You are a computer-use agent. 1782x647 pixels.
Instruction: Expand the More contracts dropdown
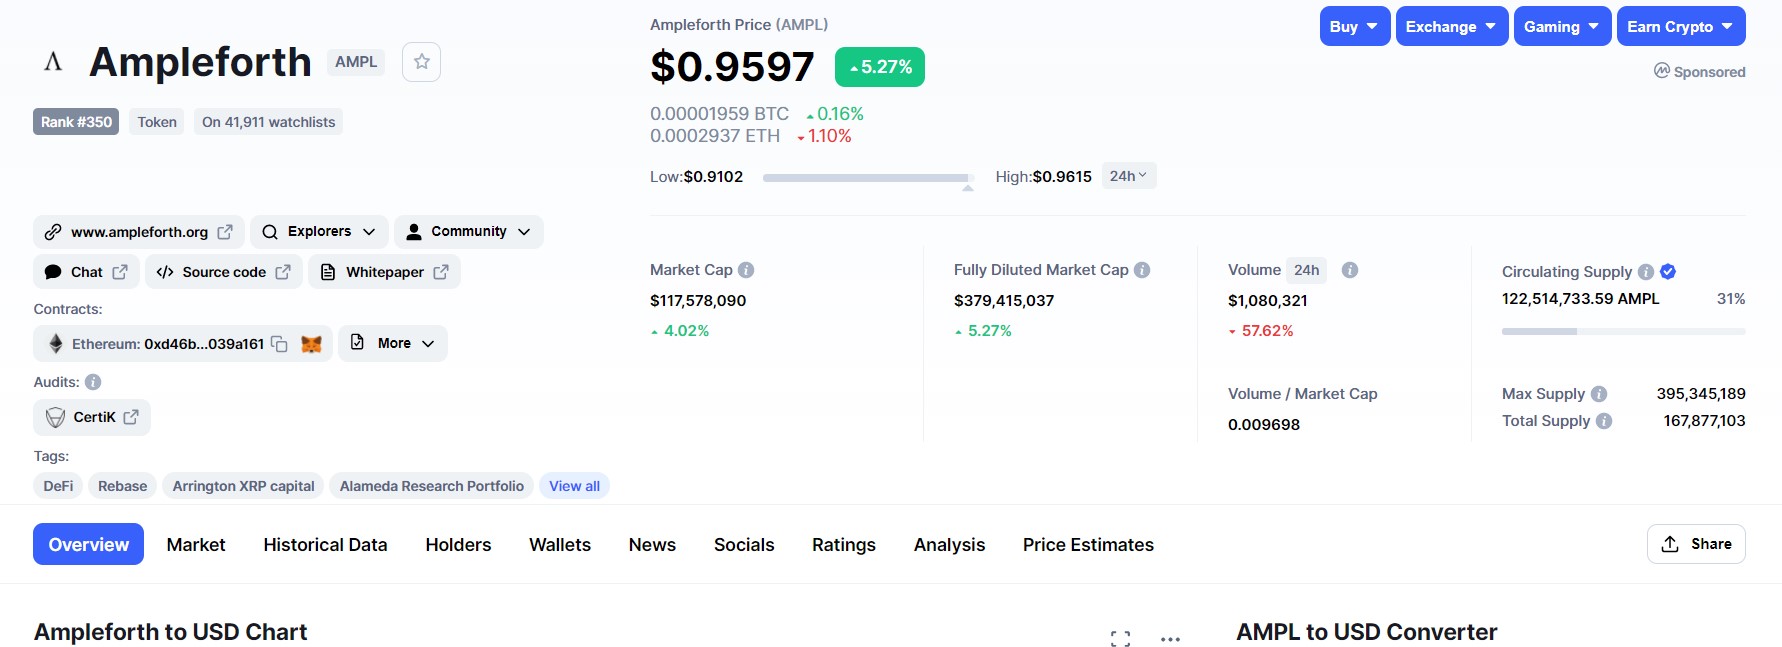tap(393, 343)
